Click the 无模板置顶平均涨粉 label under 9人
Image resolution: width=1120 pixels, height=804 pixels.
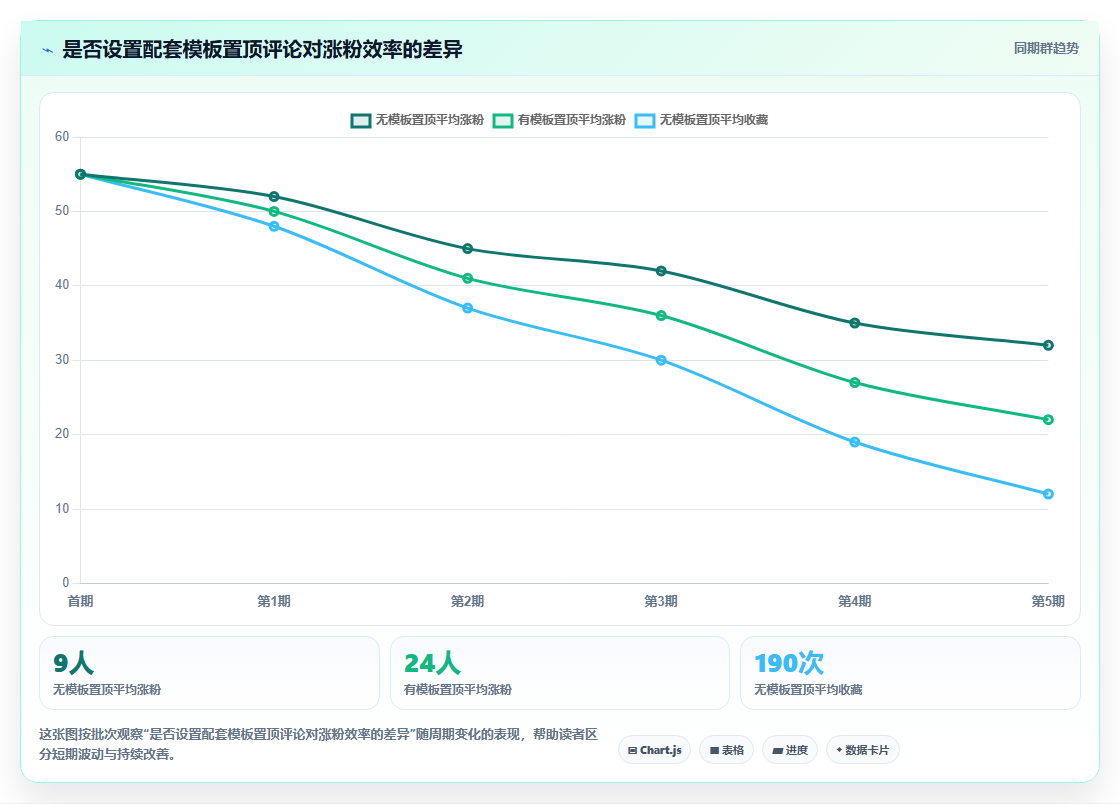107,690
